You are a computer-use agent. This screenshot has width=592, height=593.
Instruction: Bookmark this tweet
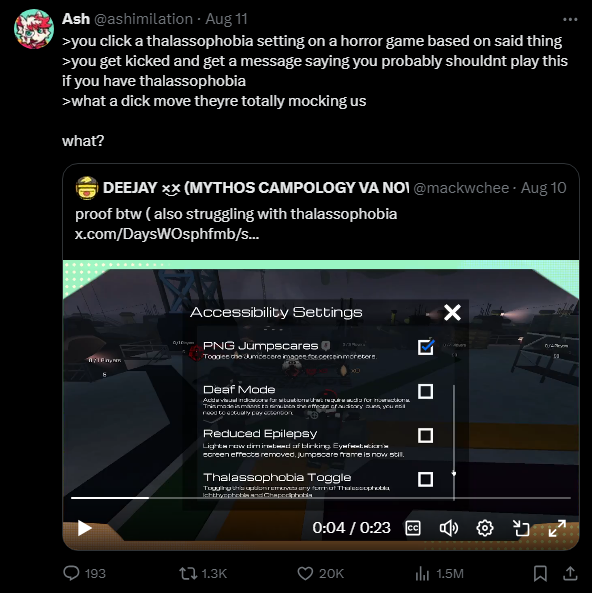pyautogui.click(x=540, y=573)
